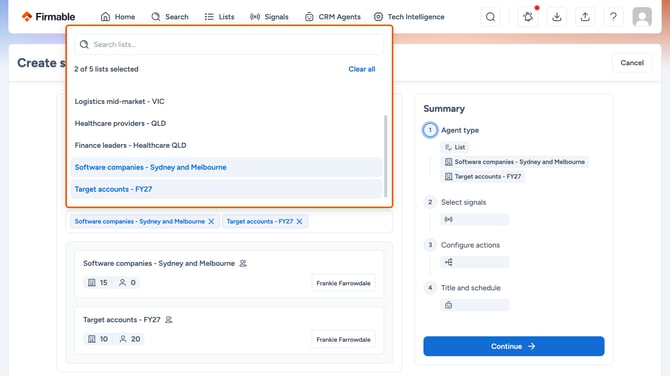Click shared-users icon beside Software companies card title

(x=243, y=264)
